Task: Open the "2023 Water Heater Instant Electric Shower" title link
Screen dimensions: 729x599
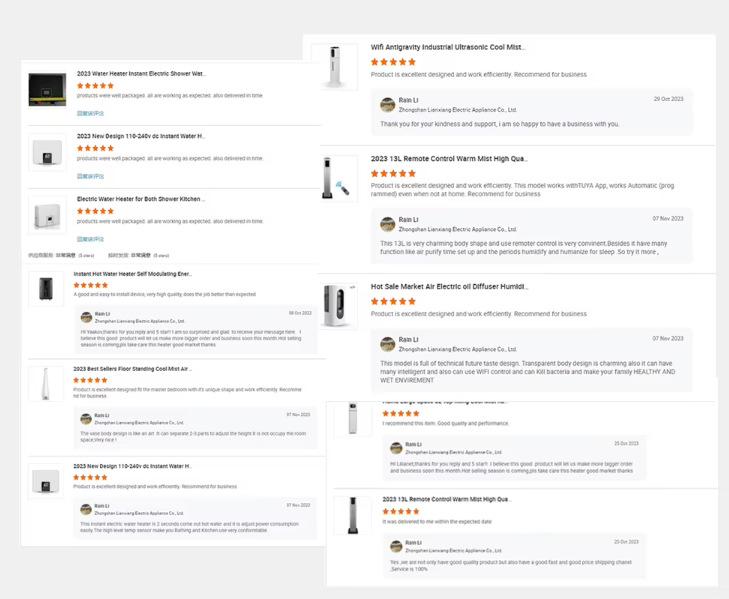Action: pyautogui.click(x=140, y=74)
